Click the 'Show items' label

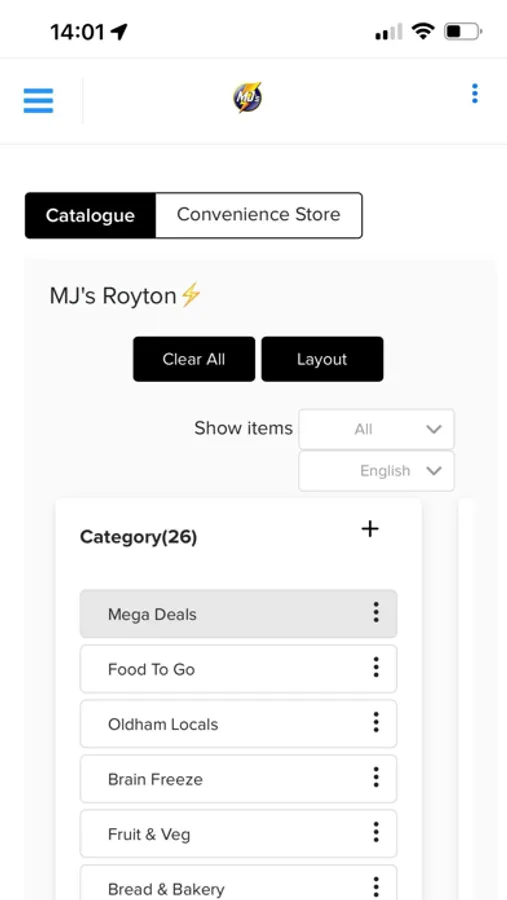(x=243, y=428)
